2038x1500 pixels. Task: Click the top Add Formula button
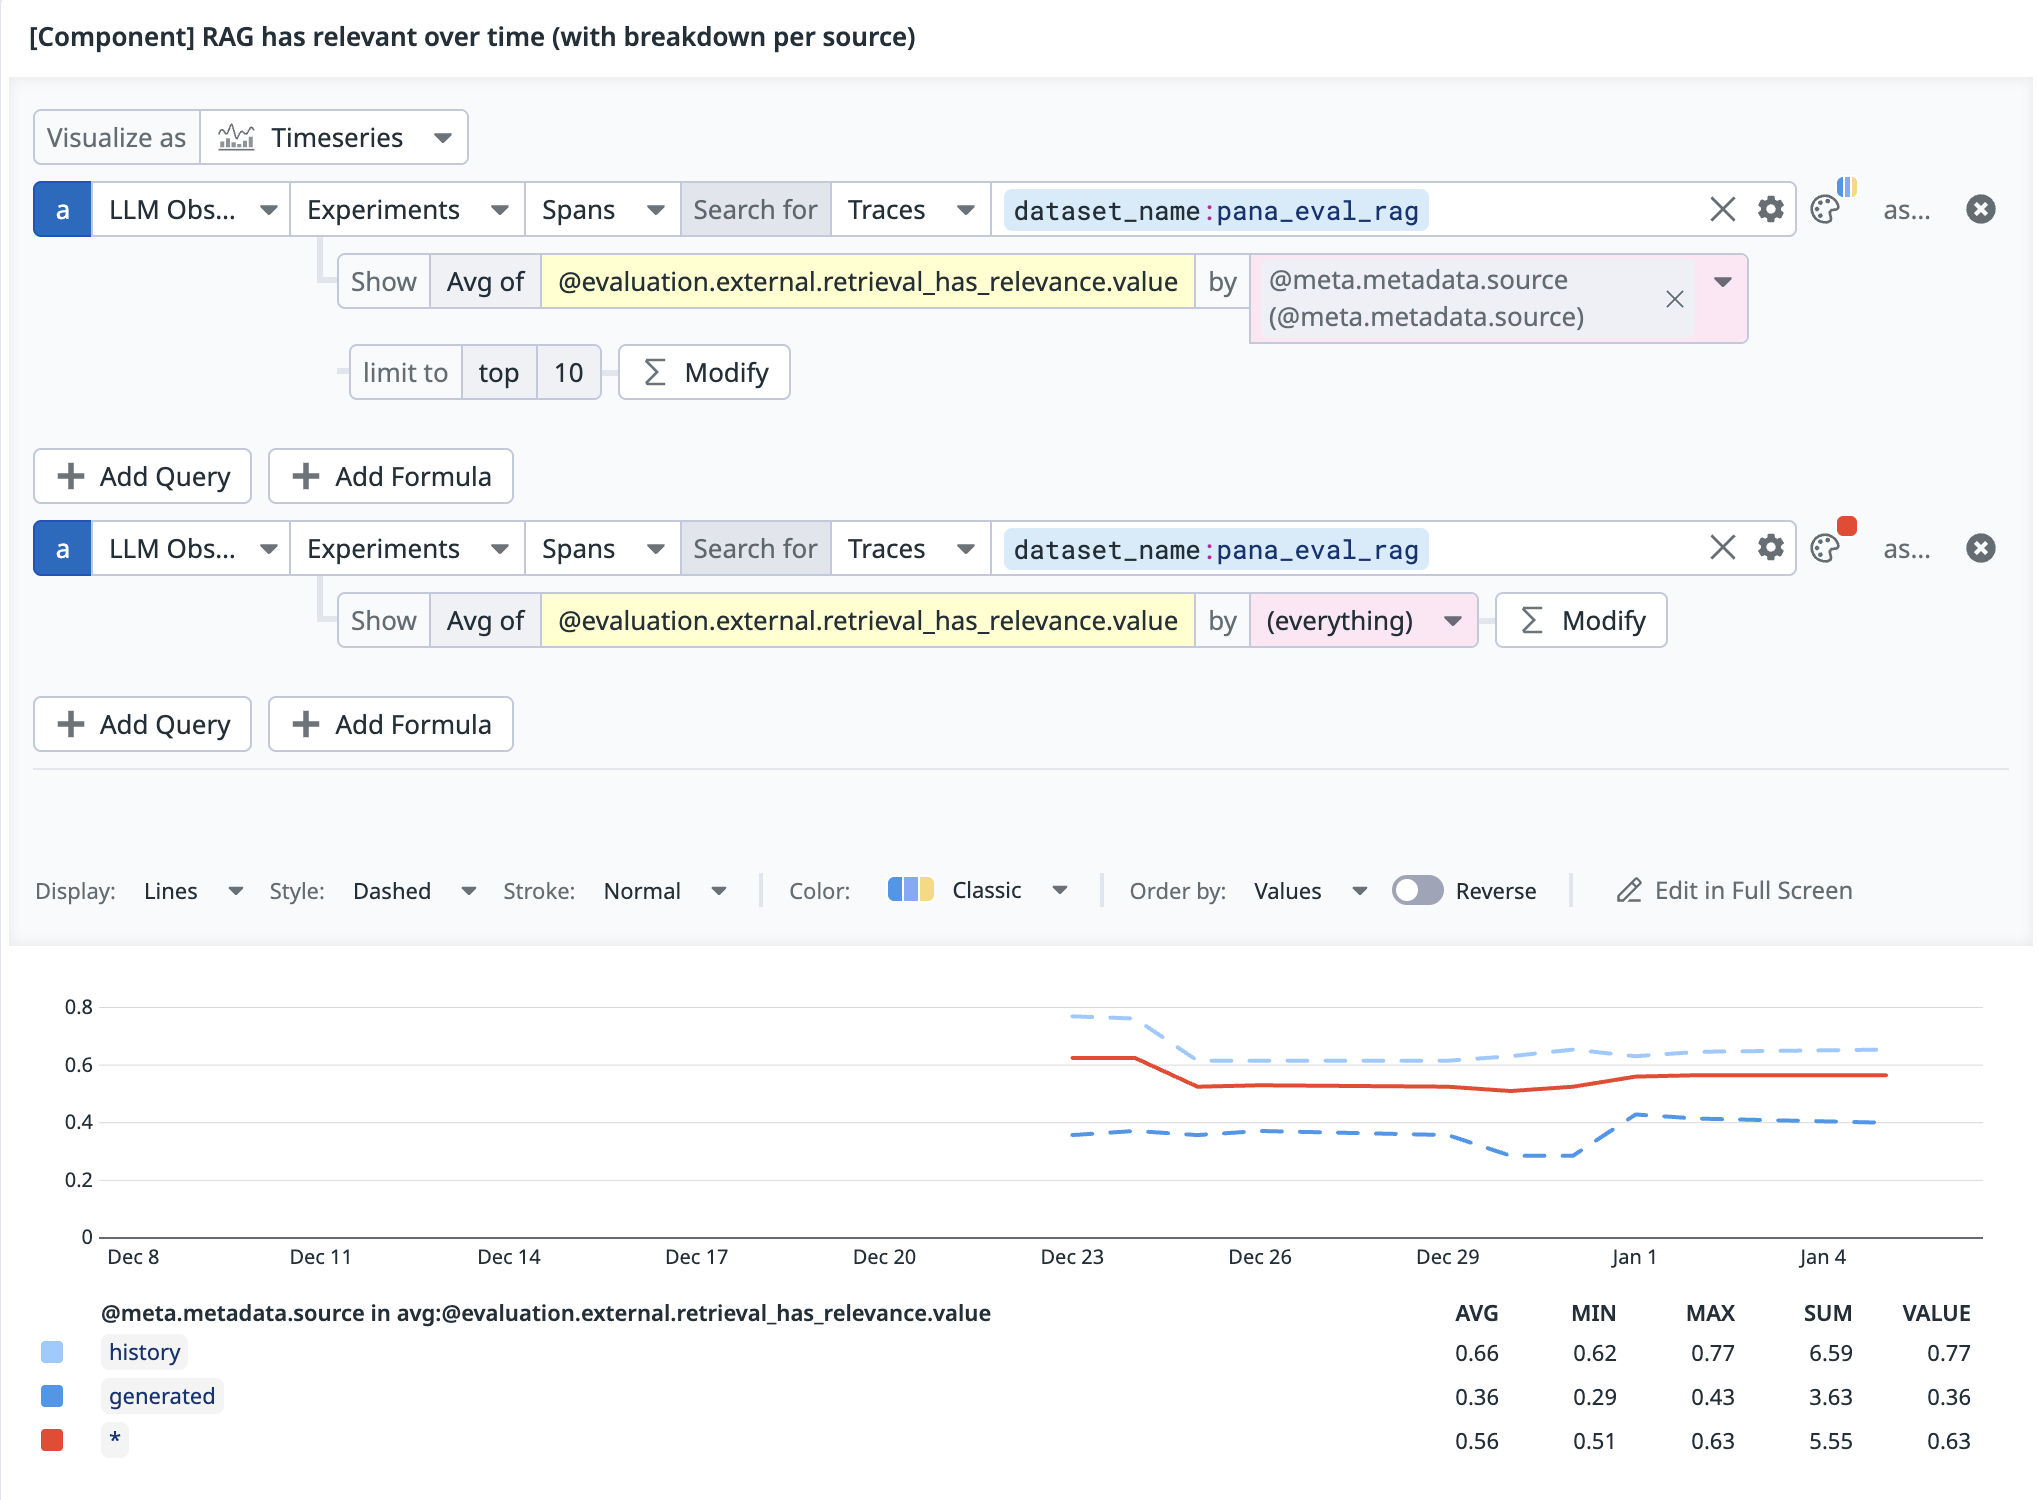(x=391, y=476)
